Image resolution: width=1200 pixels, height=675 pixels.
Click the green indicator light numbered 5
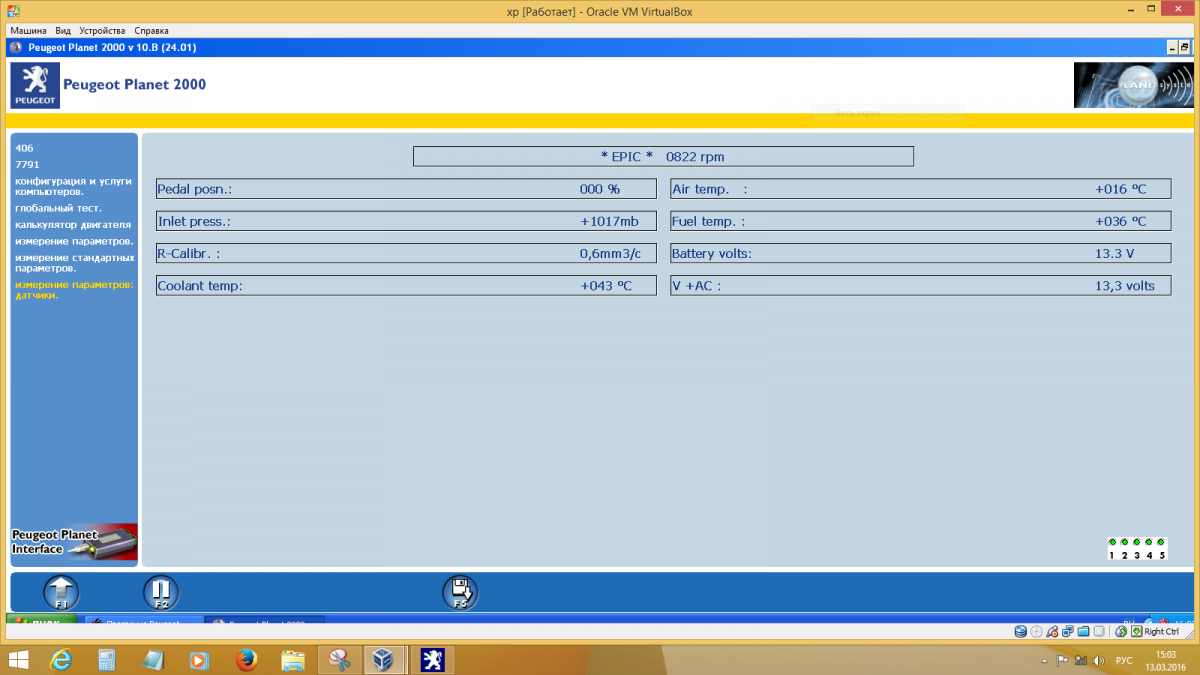pyautogui.click(x=1160, y=543)
